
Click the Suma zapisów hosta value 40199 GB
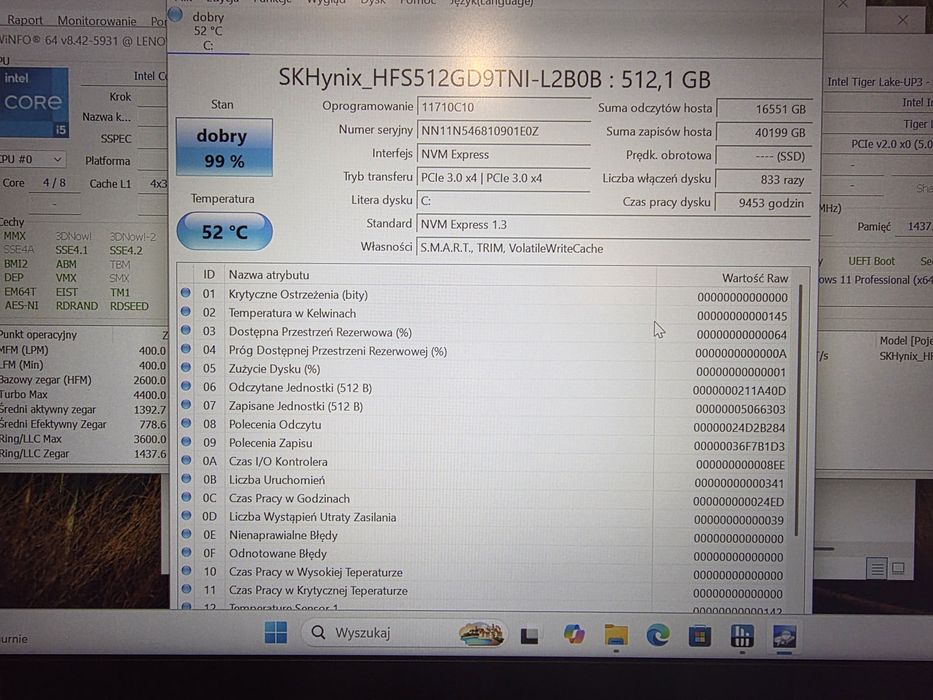pos(763,132)
